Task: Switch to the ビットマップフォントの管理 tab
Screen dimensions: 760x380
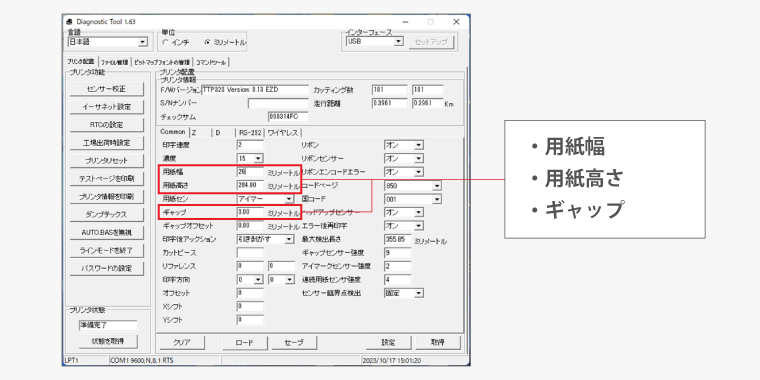Action: [162, 62]
